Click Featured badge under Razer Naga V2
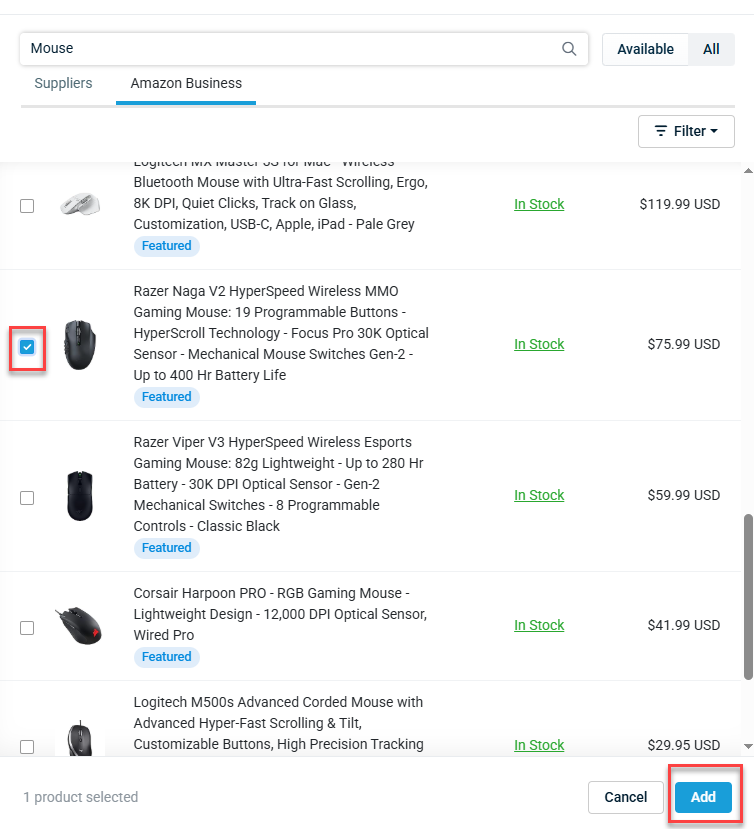 pyautogui.click(x=167, y=397)
